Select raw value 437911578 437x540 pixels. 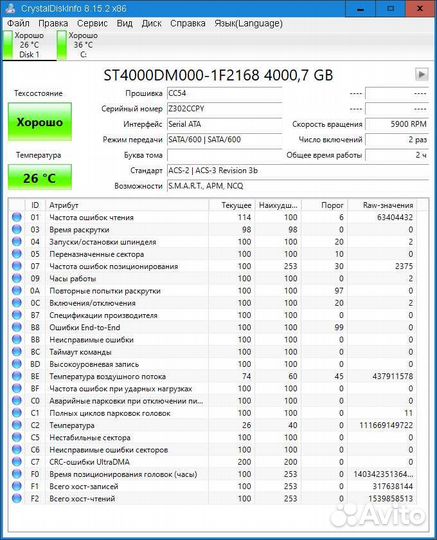pos(393,376)
